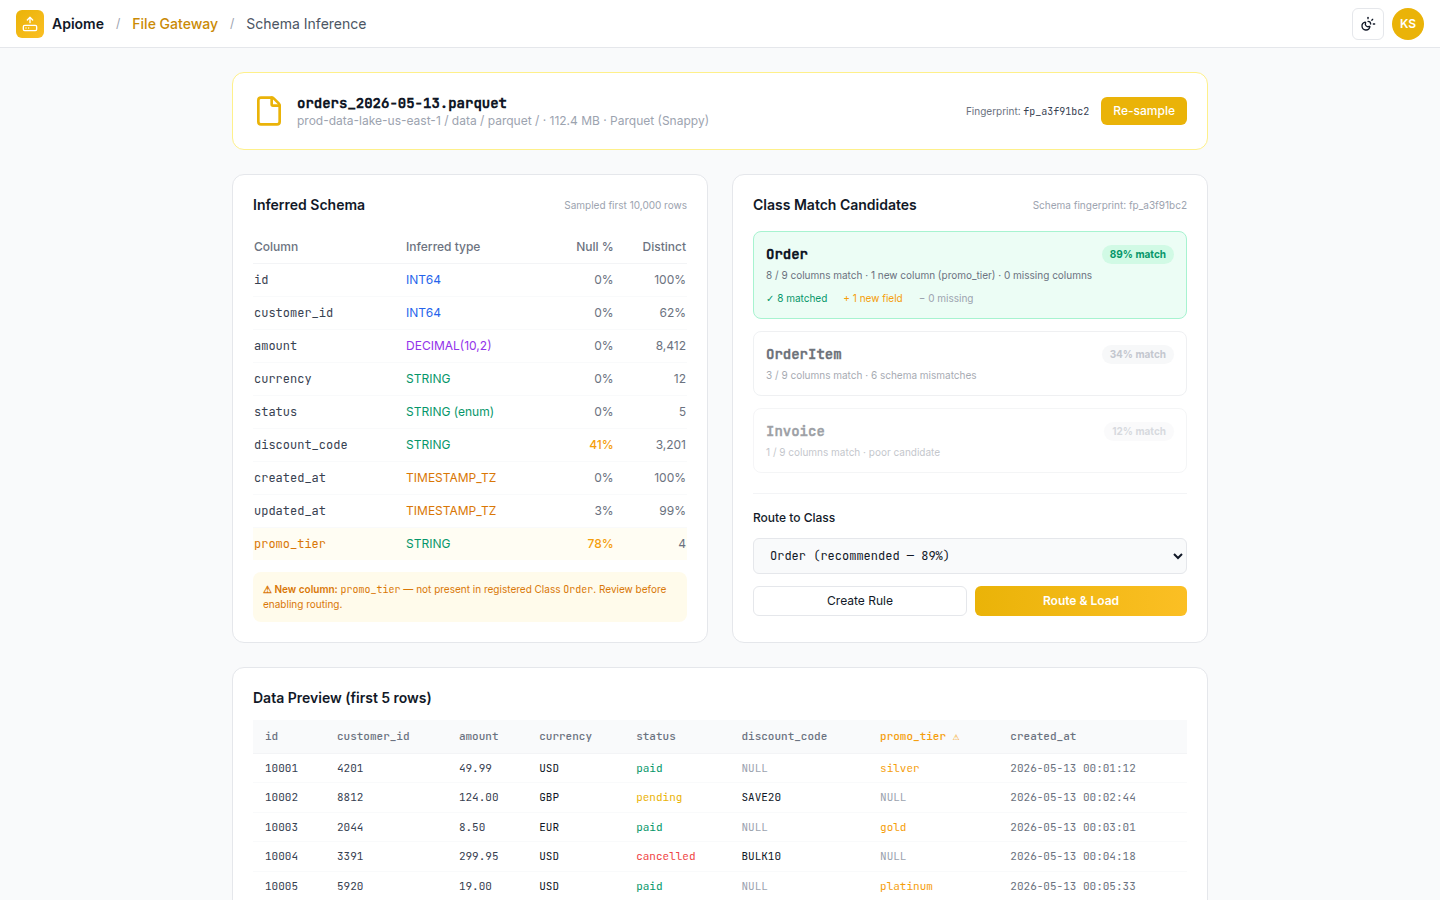Click the 78% null value for promo_tier
This screenshot has height=900, width=1440.
click(600, 544)
